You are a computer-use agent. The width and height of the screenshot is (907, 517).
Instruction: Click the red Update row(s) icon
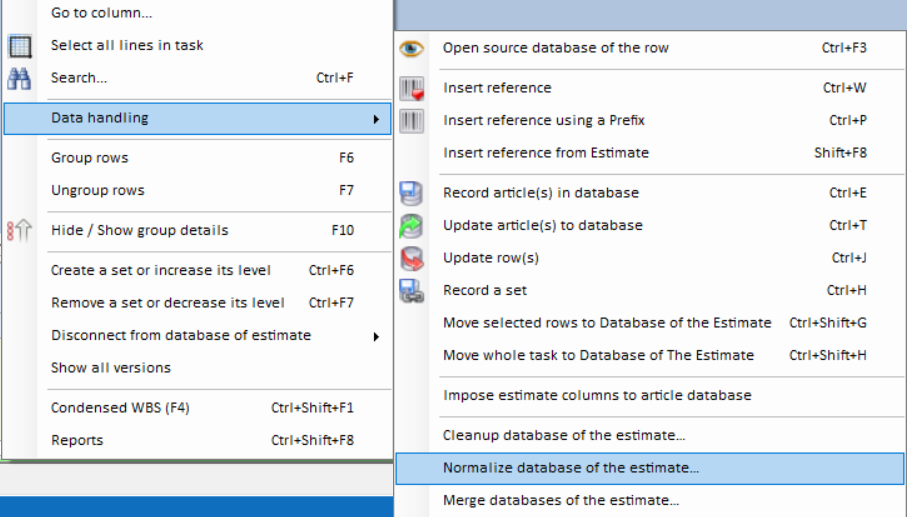411,259
